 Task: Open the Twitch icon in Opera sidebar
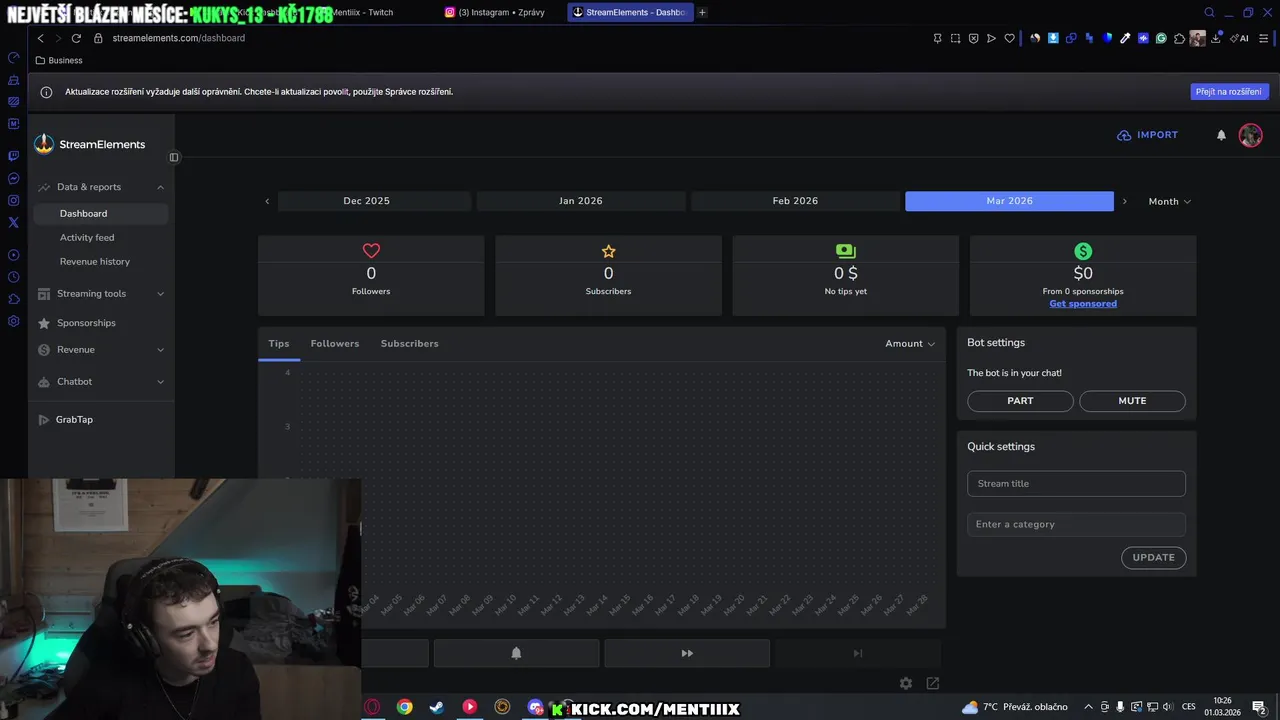13,156
